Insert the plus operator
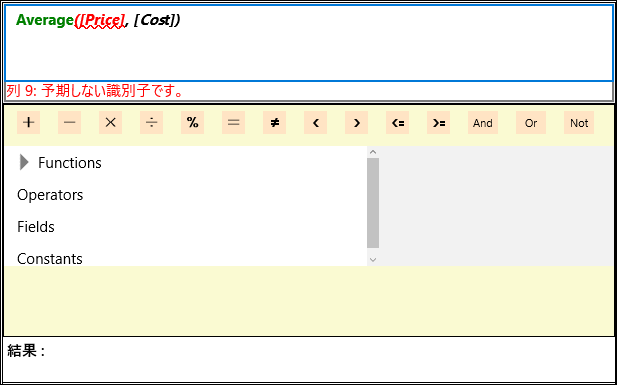 28,123
